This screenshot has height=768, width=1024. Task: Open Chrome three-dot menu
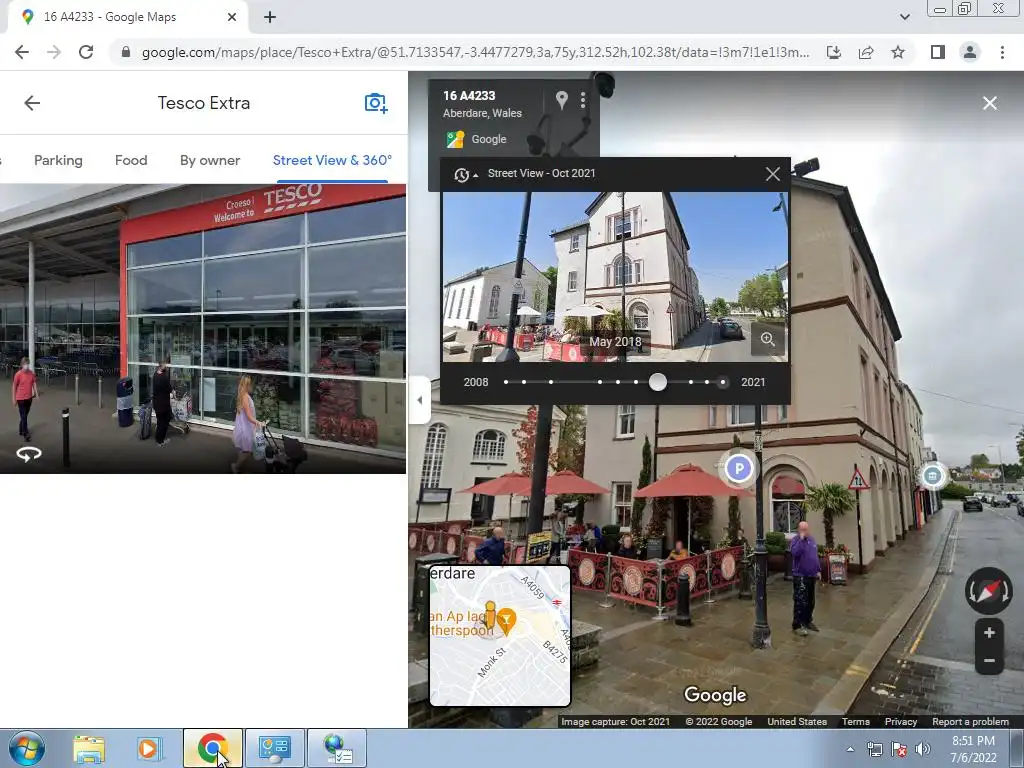[1002, 52]
